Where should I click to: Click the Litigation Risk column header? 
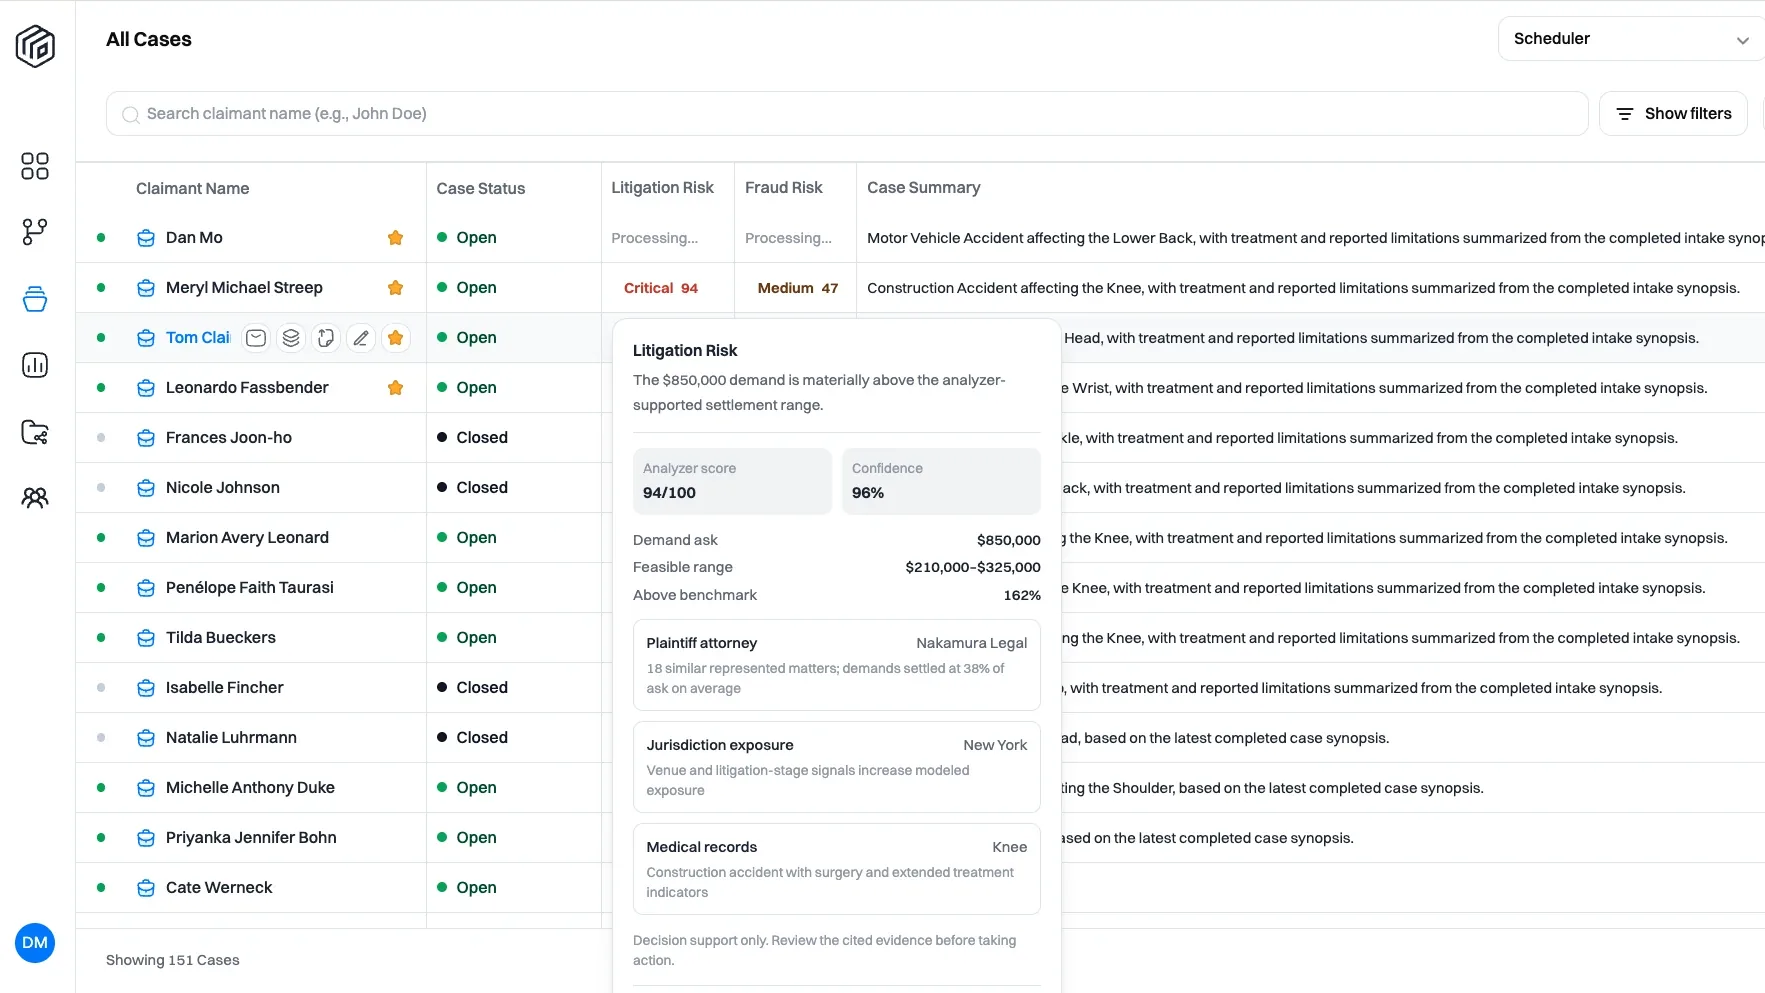(662, 188)
